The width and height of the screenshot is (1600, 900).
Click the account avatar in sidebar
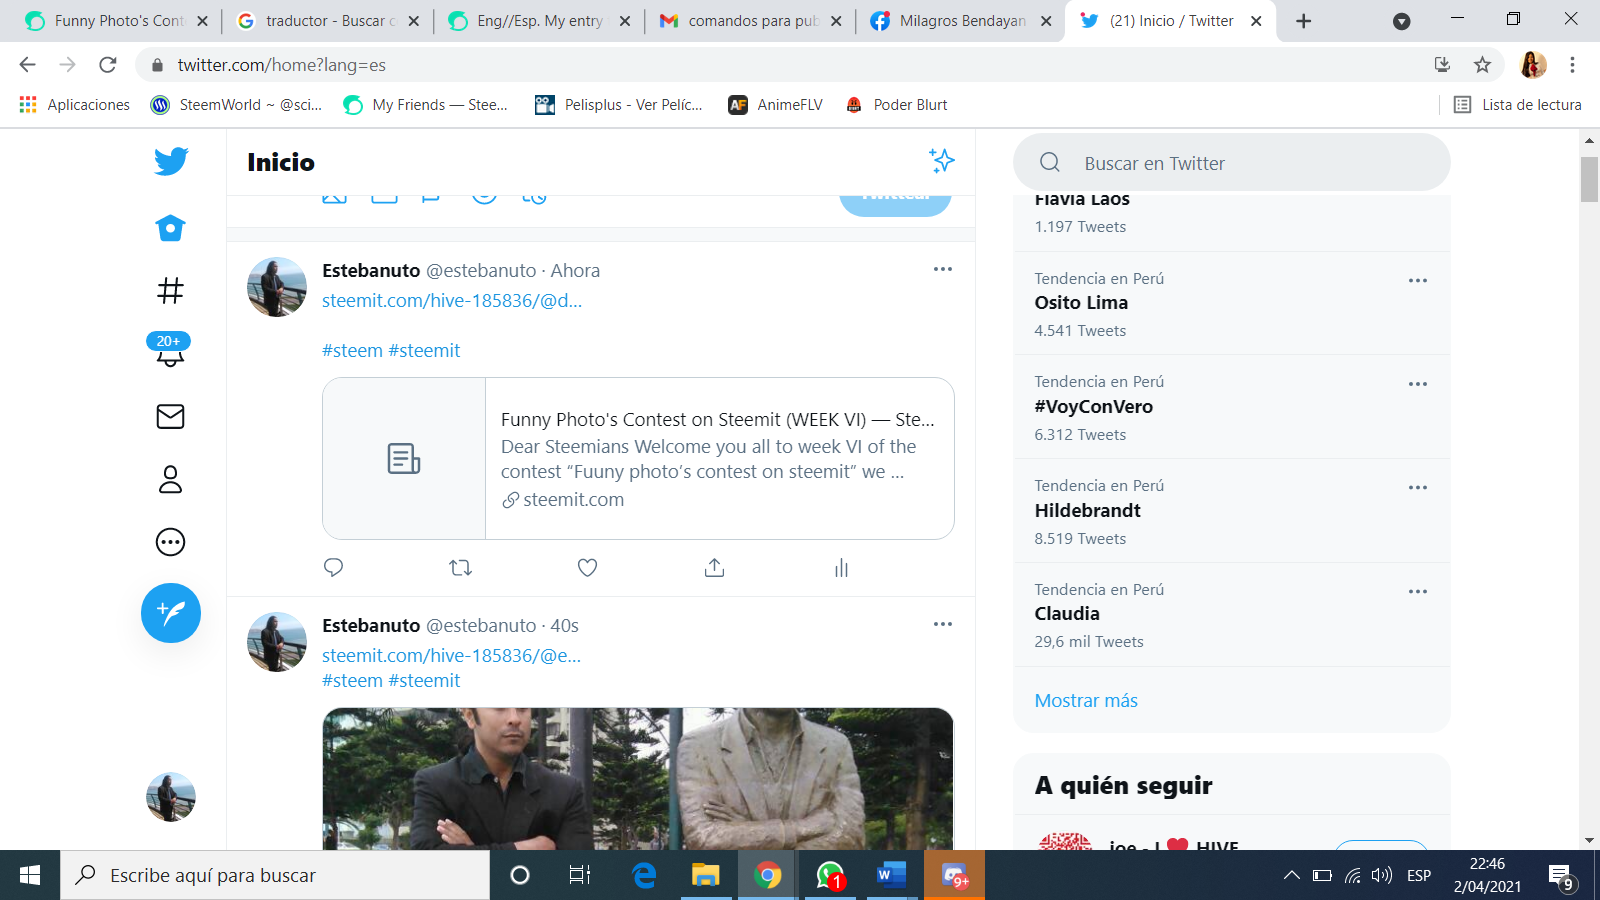[x=171, y=797]
